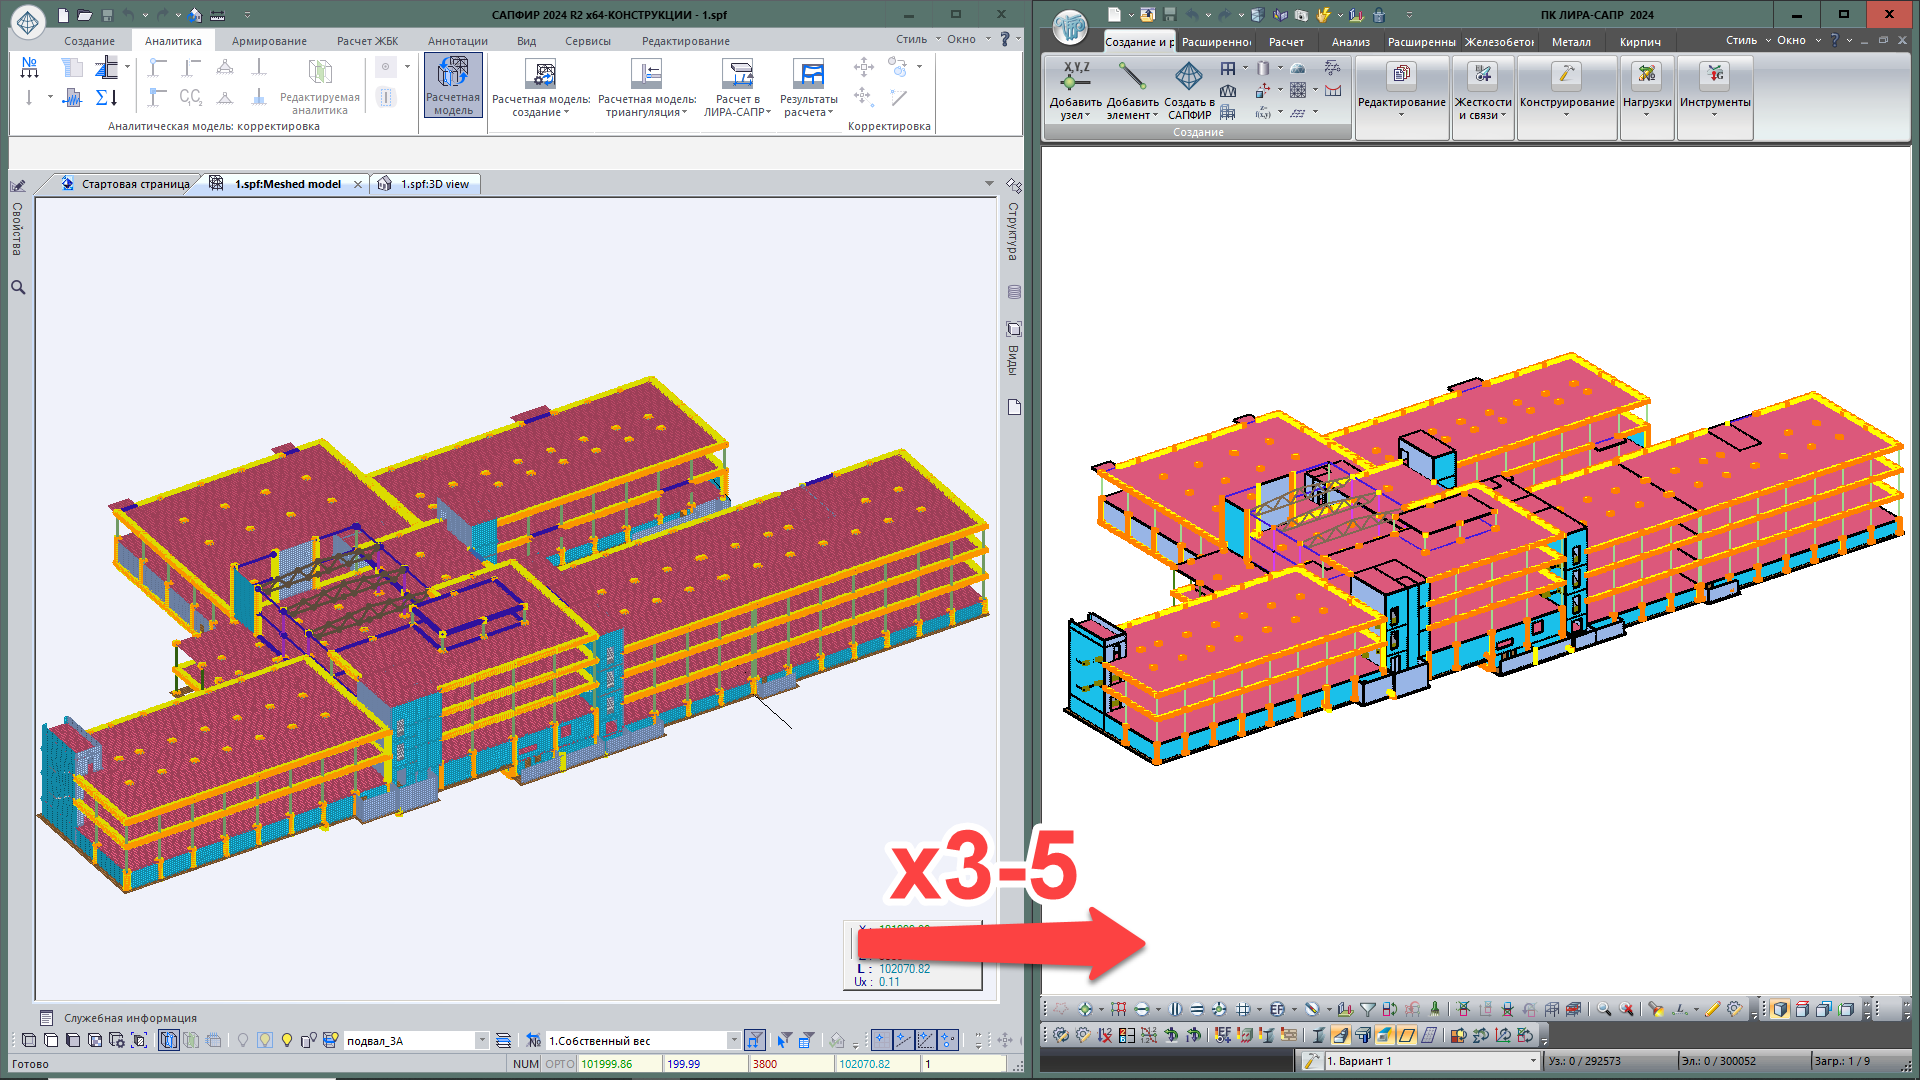Toggle the yellow light bulb visibility icon

coord(287,1040)
